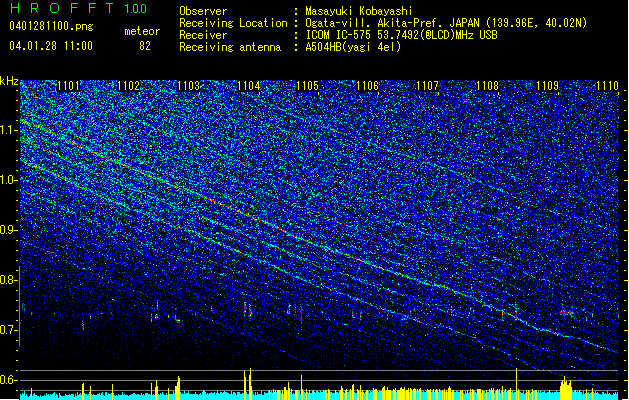The width and height of the screenshot is (629, 400).
Task: Click the Receiving Location label
Action: (x=233, y=23)
